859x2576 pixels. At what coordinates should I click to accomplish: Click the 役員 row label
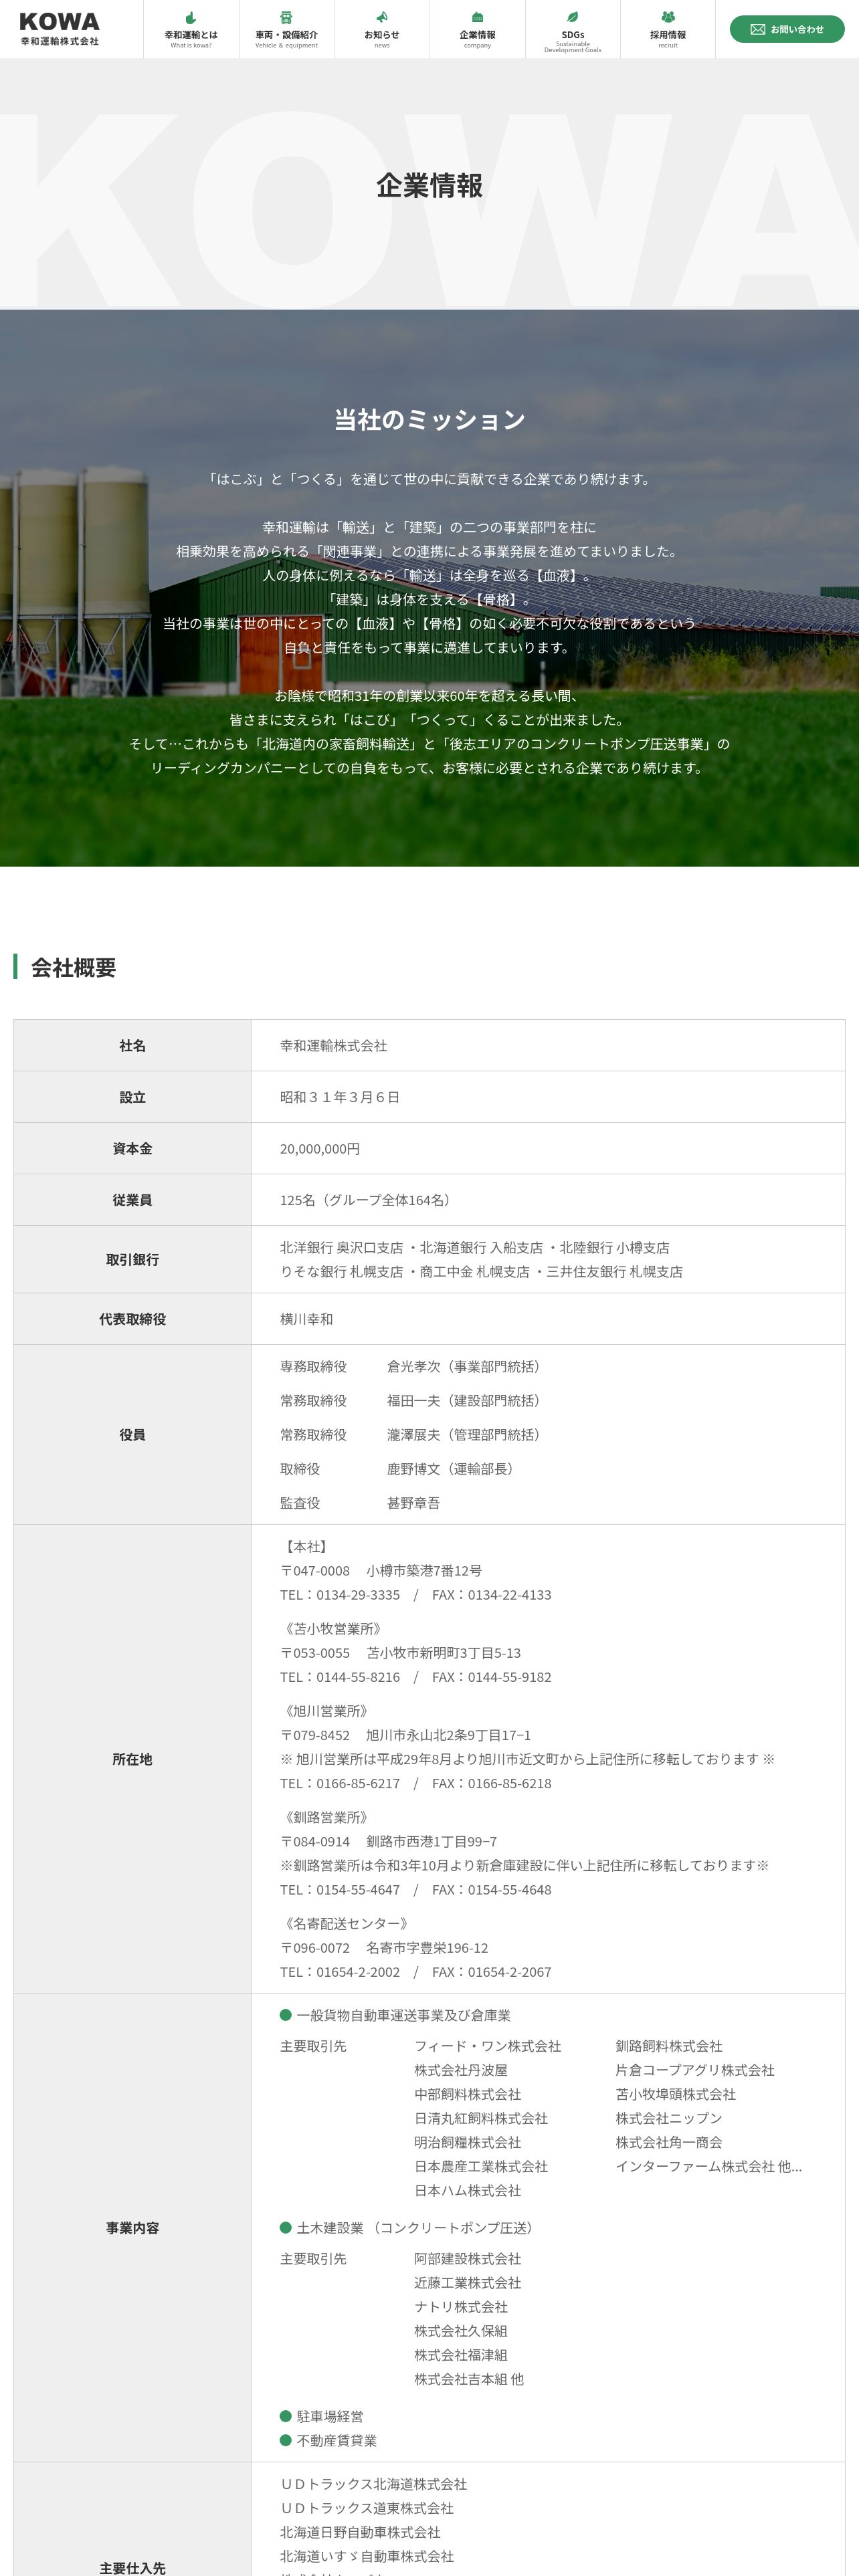(x=132, y=1435)
